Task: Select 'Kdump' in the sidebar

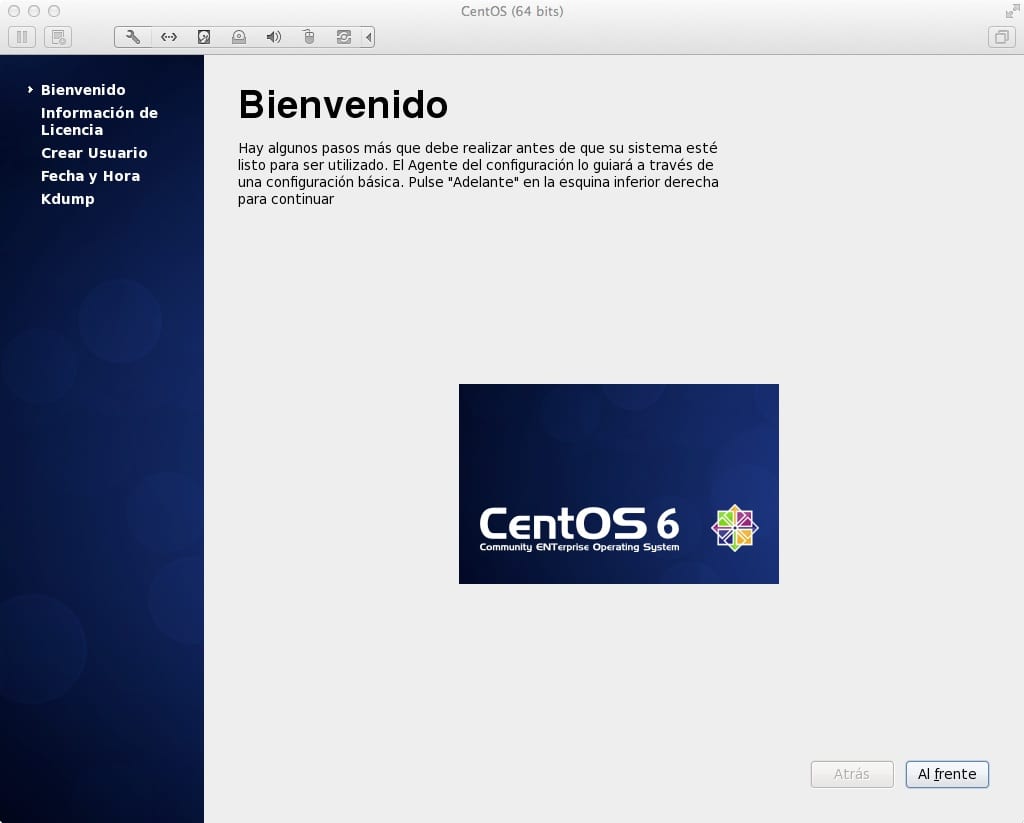Action: click(x=67, y=199)
